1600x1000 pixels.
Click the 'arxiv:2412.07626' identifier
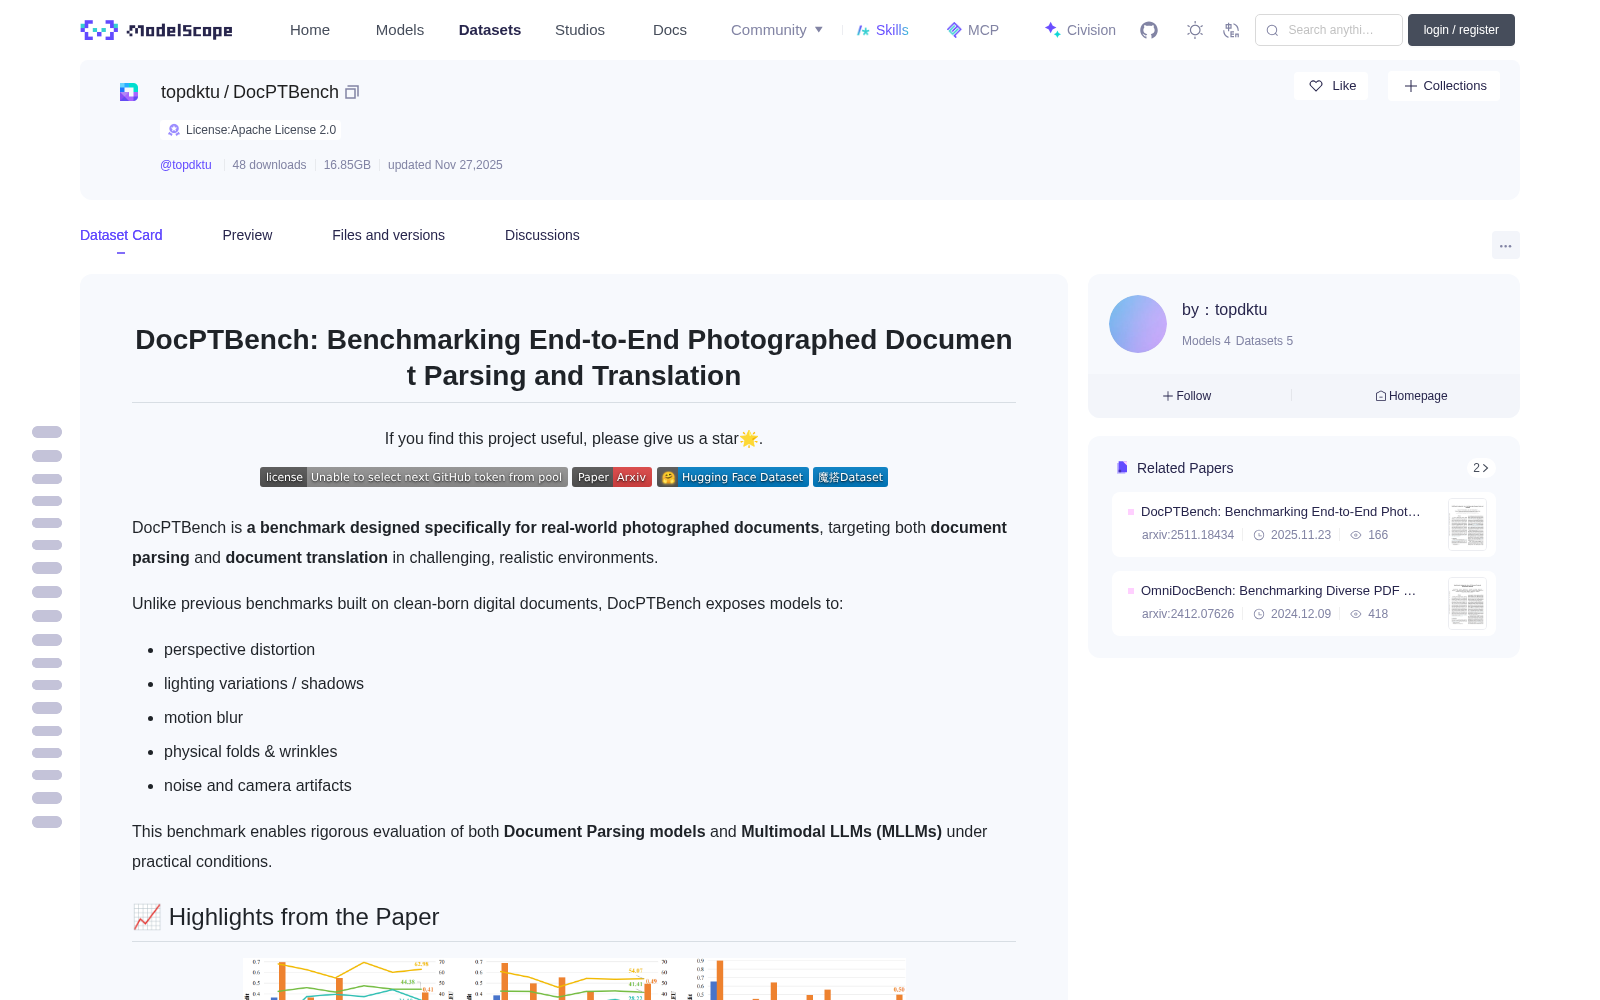[x=1188, y=614]
